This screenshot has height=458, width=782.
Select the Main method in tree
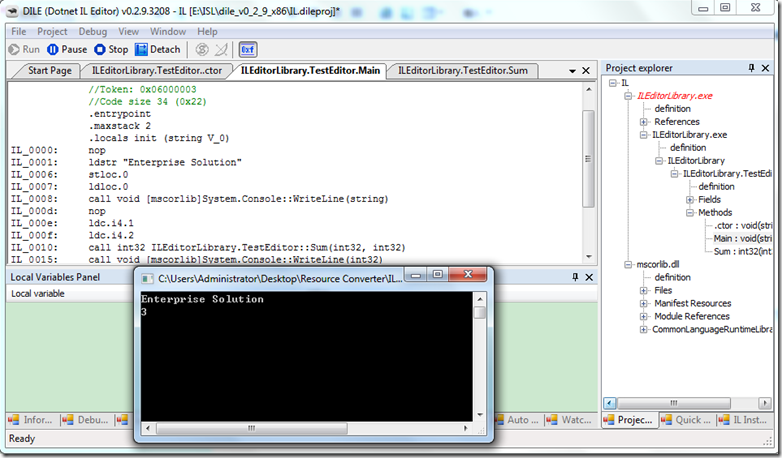tap(742, 238)
